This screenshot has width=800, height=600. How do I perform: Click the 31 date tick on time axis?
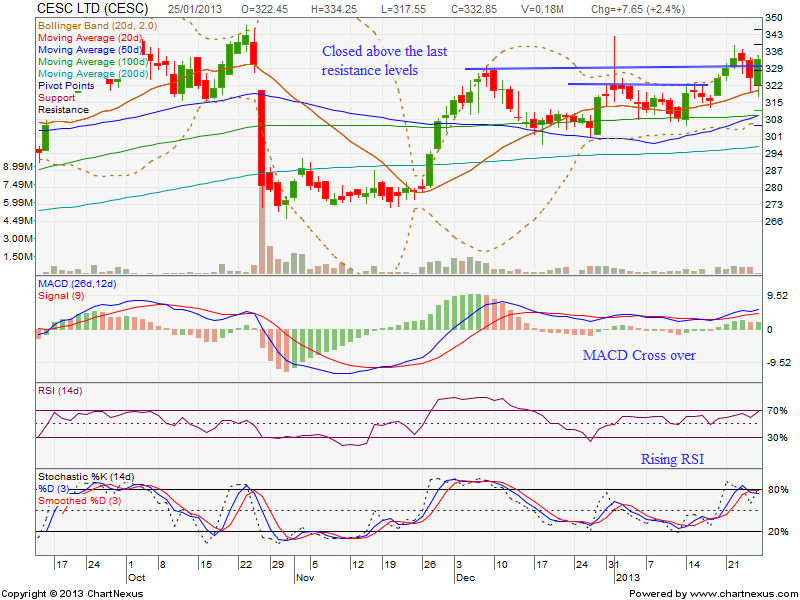click(614, 565)
